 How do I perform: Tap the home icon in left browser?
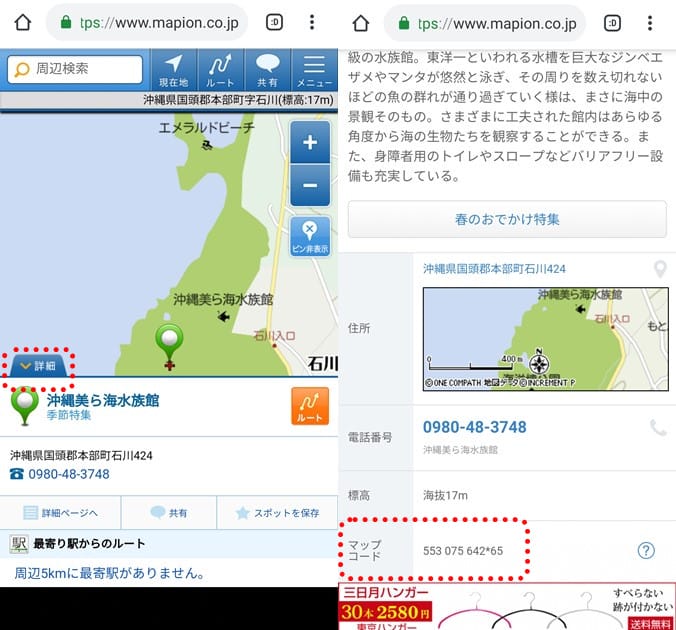pyautogui.click(x=23, y=22)
